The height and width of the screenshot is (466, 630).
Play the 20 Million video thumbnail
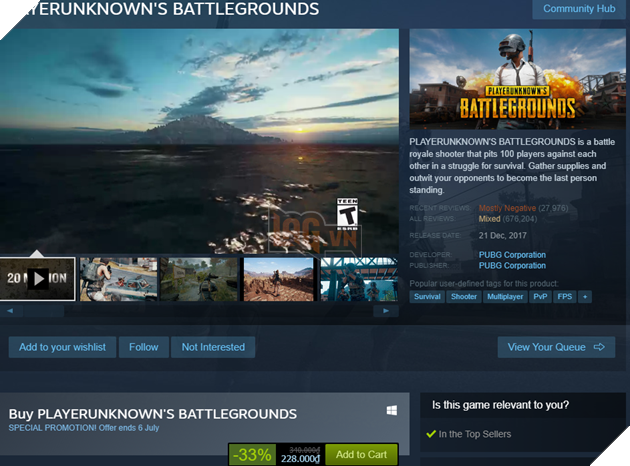click(38, 279)
